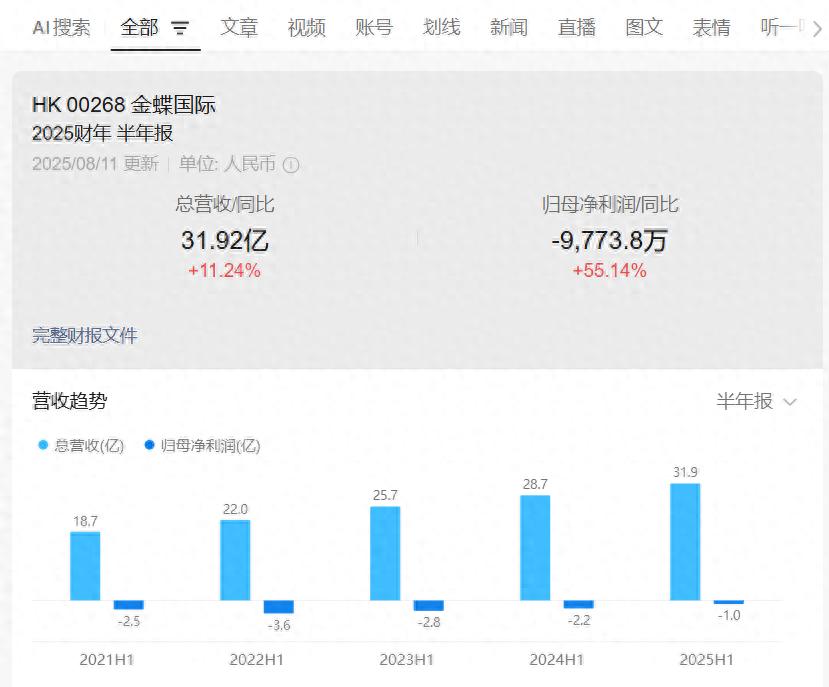Click the 2021H1 net profit bar above -2.5

pos(128,604)
